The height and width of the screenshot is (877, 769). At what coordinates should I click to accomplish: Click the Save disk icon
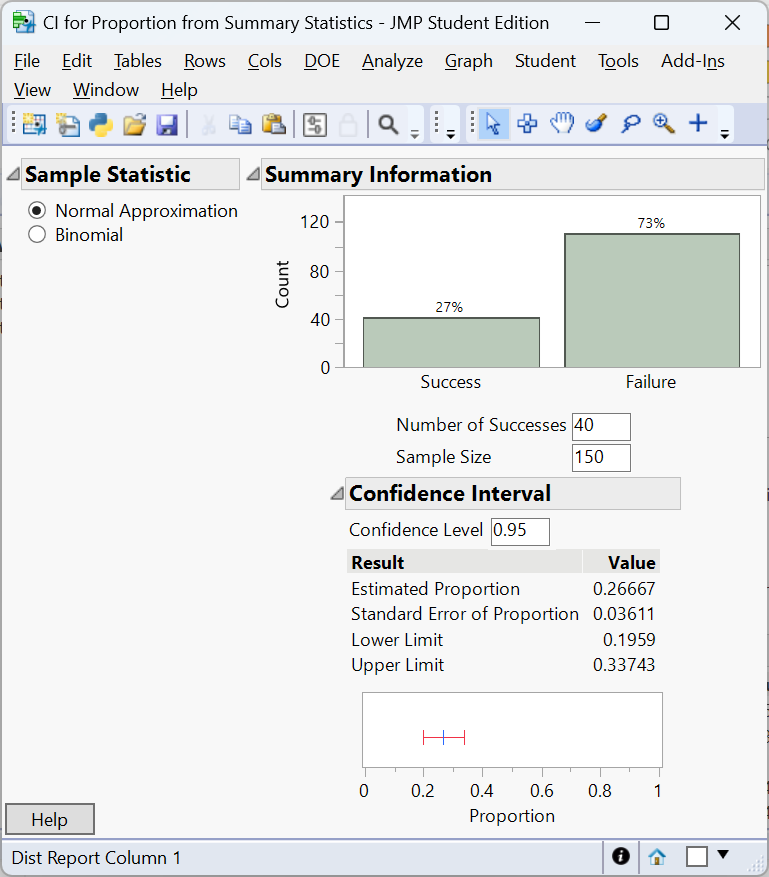(167, 124)
